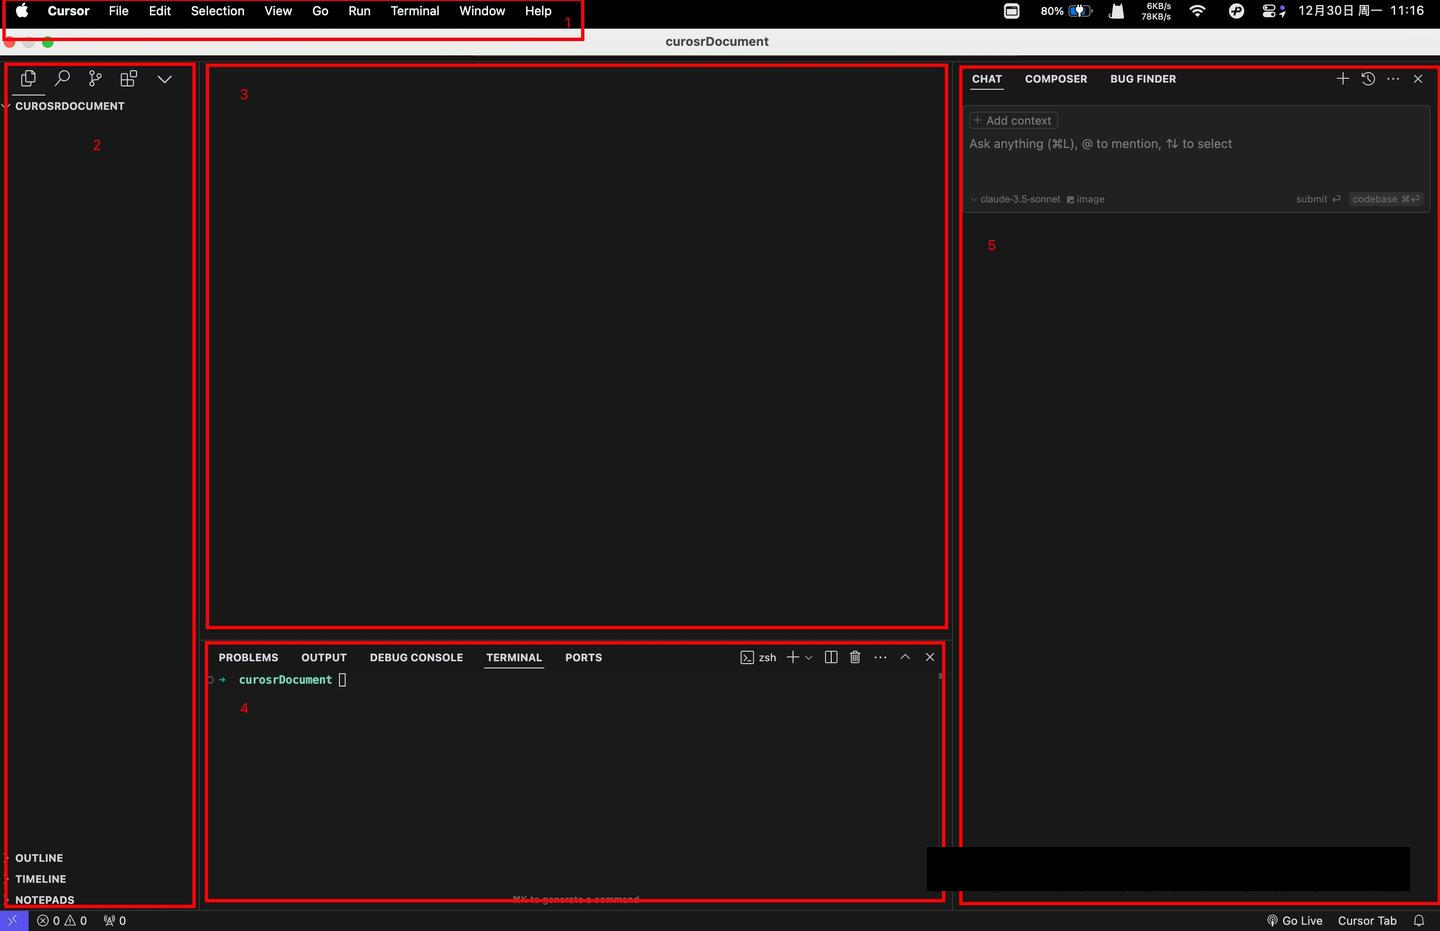Show previous chats history icon
The image size is (1440, 931).
[1368, 79]
